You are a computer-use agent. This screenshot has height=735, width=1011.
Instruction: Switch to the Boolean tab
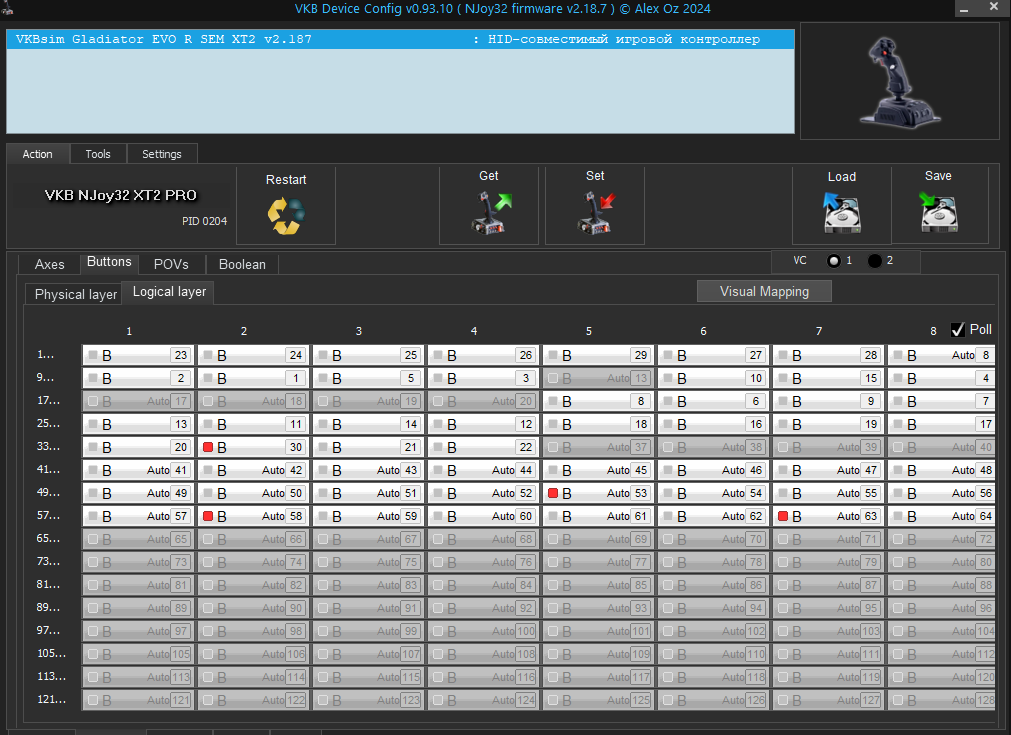(x=242, y=264)
